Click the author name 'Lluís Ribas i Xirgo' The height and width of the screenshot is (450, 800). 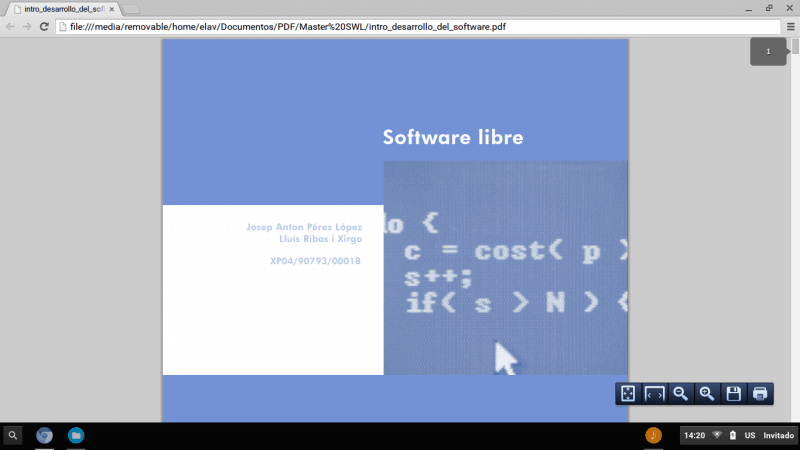click(x=320, y=239)
